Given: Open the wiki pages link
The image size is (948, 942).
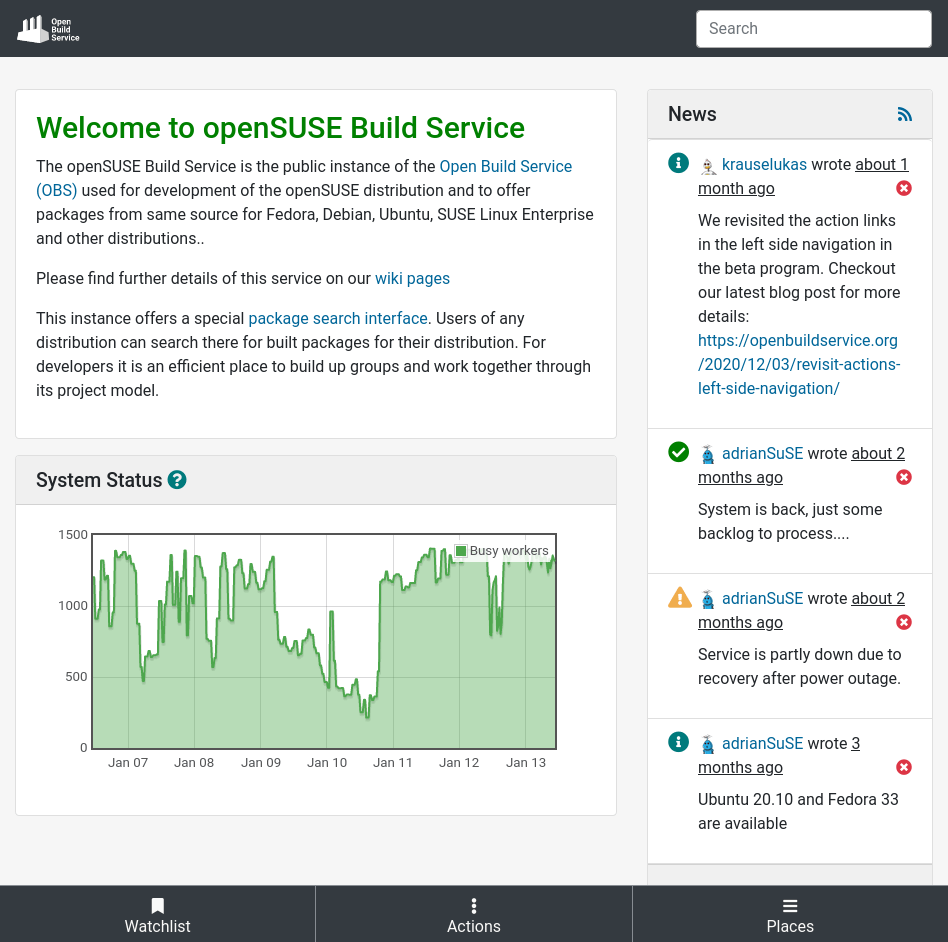Looking at the screenshot, I should 412,278.
